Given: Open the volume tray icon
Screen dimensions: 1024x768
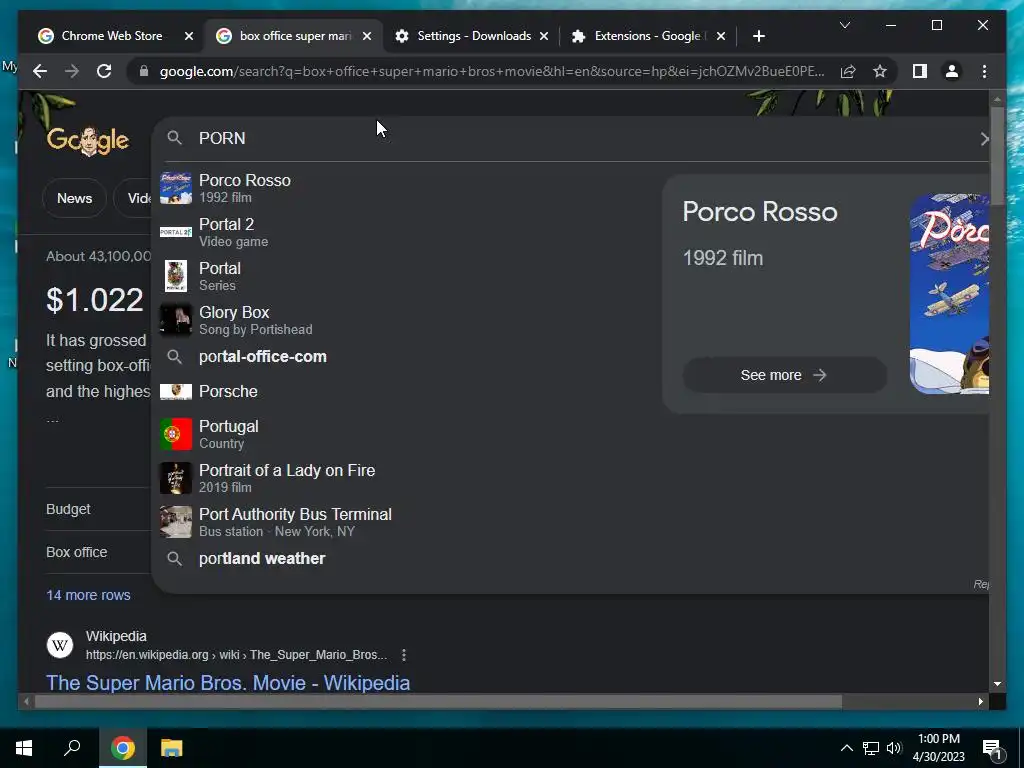Looking at the screenshot, I should click(x=894, y=748).
